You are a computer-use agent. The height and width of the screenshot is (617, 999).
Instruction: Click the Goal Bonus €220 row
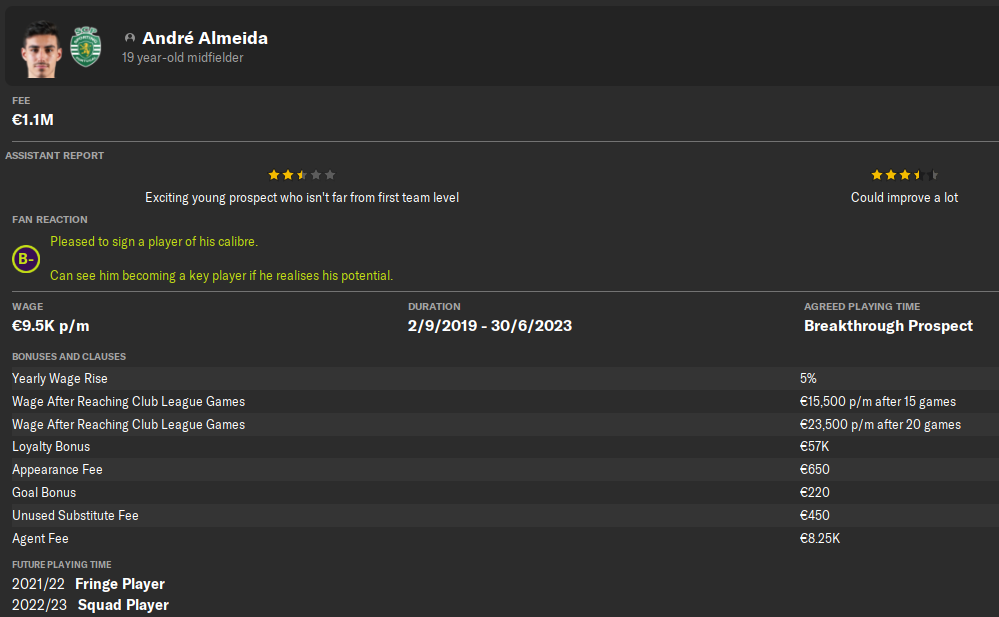[x=500, y=493]
